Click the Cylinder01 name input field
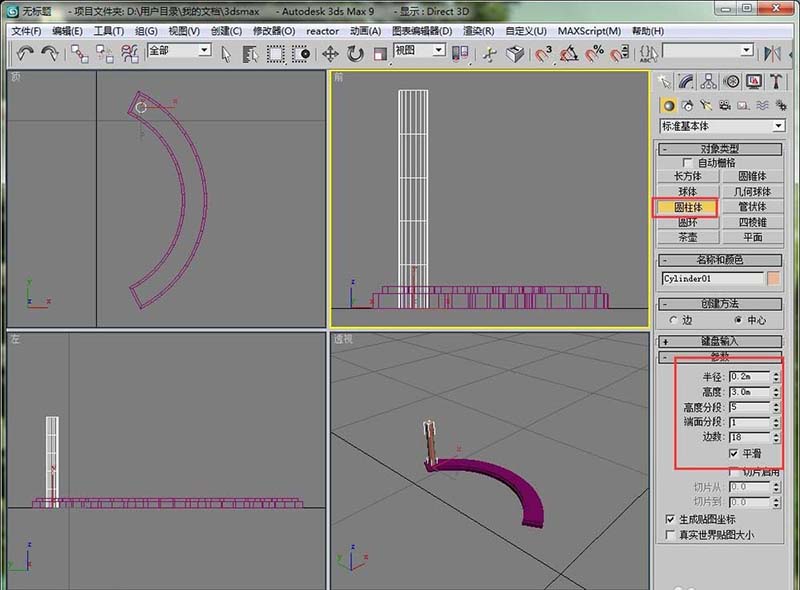The height and width of the screenshot is (590, 800). pyautogui.click(x=713, y=279)
